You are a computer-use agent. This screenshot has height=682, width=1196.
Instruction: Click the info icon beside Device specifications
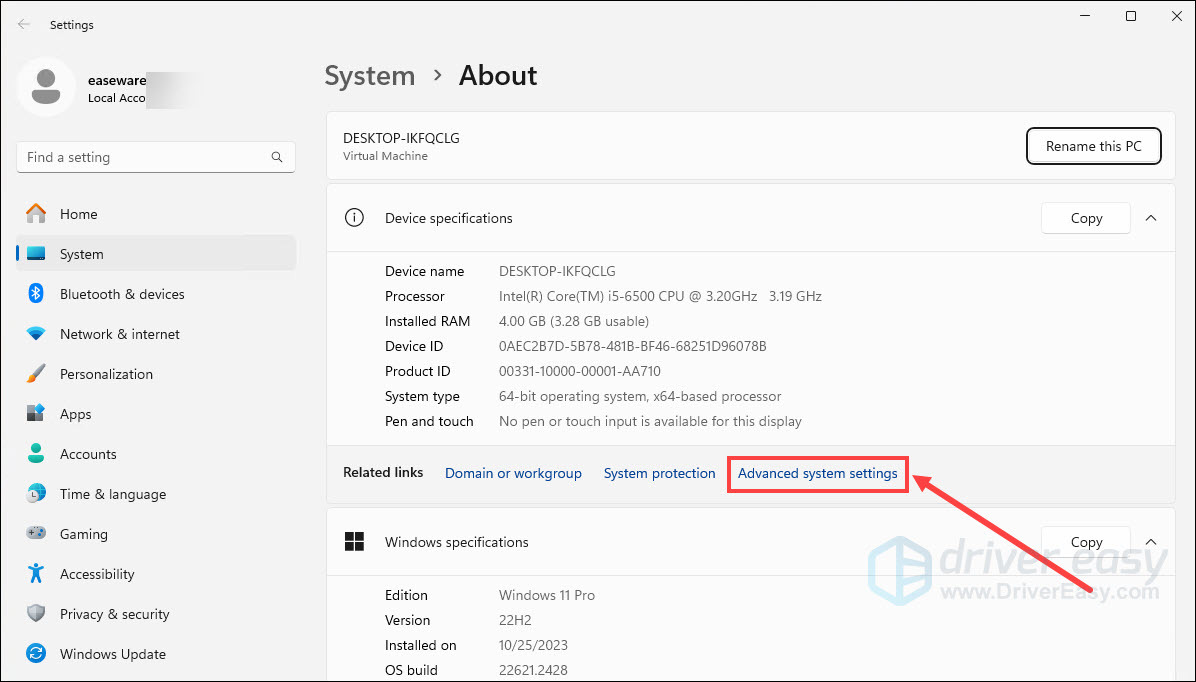[354, 217]
